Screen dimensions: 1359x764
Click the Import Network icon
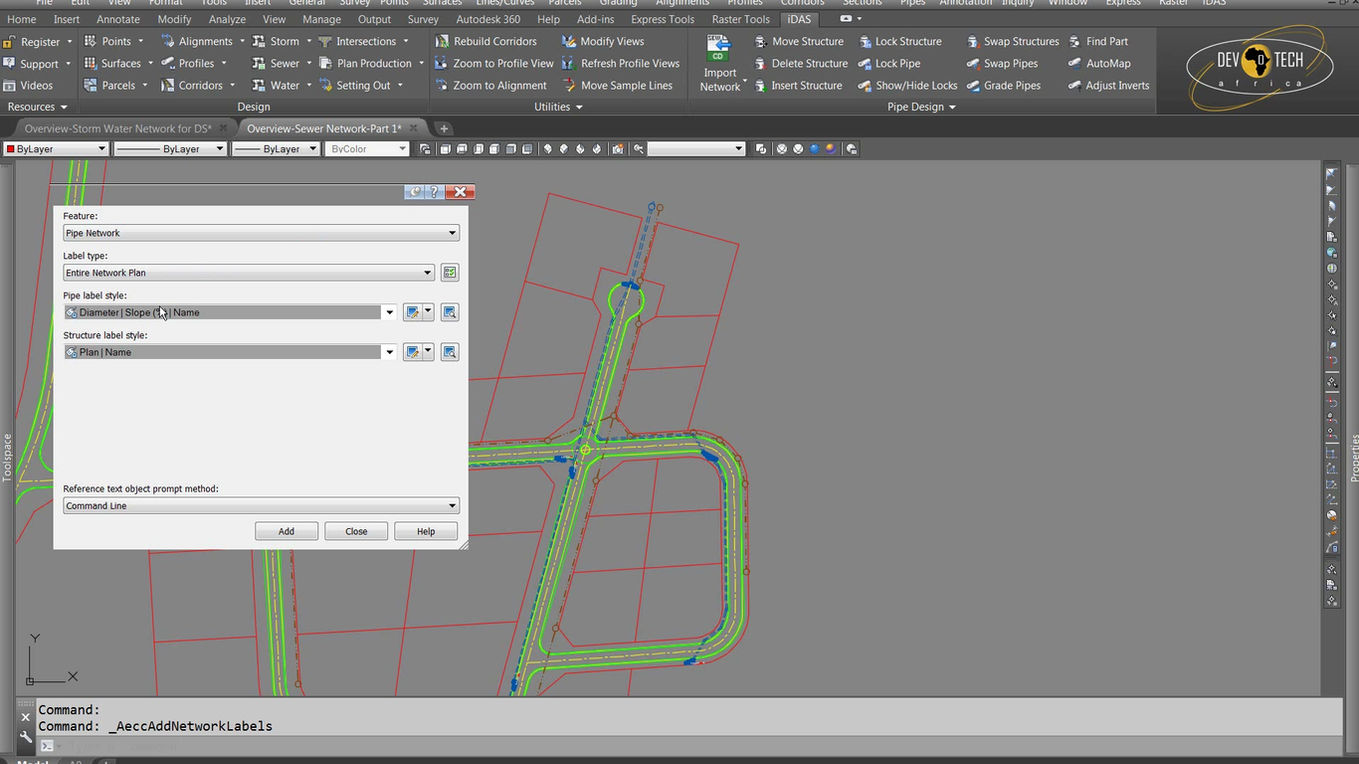pyautogui.click(x=719, y=64)
